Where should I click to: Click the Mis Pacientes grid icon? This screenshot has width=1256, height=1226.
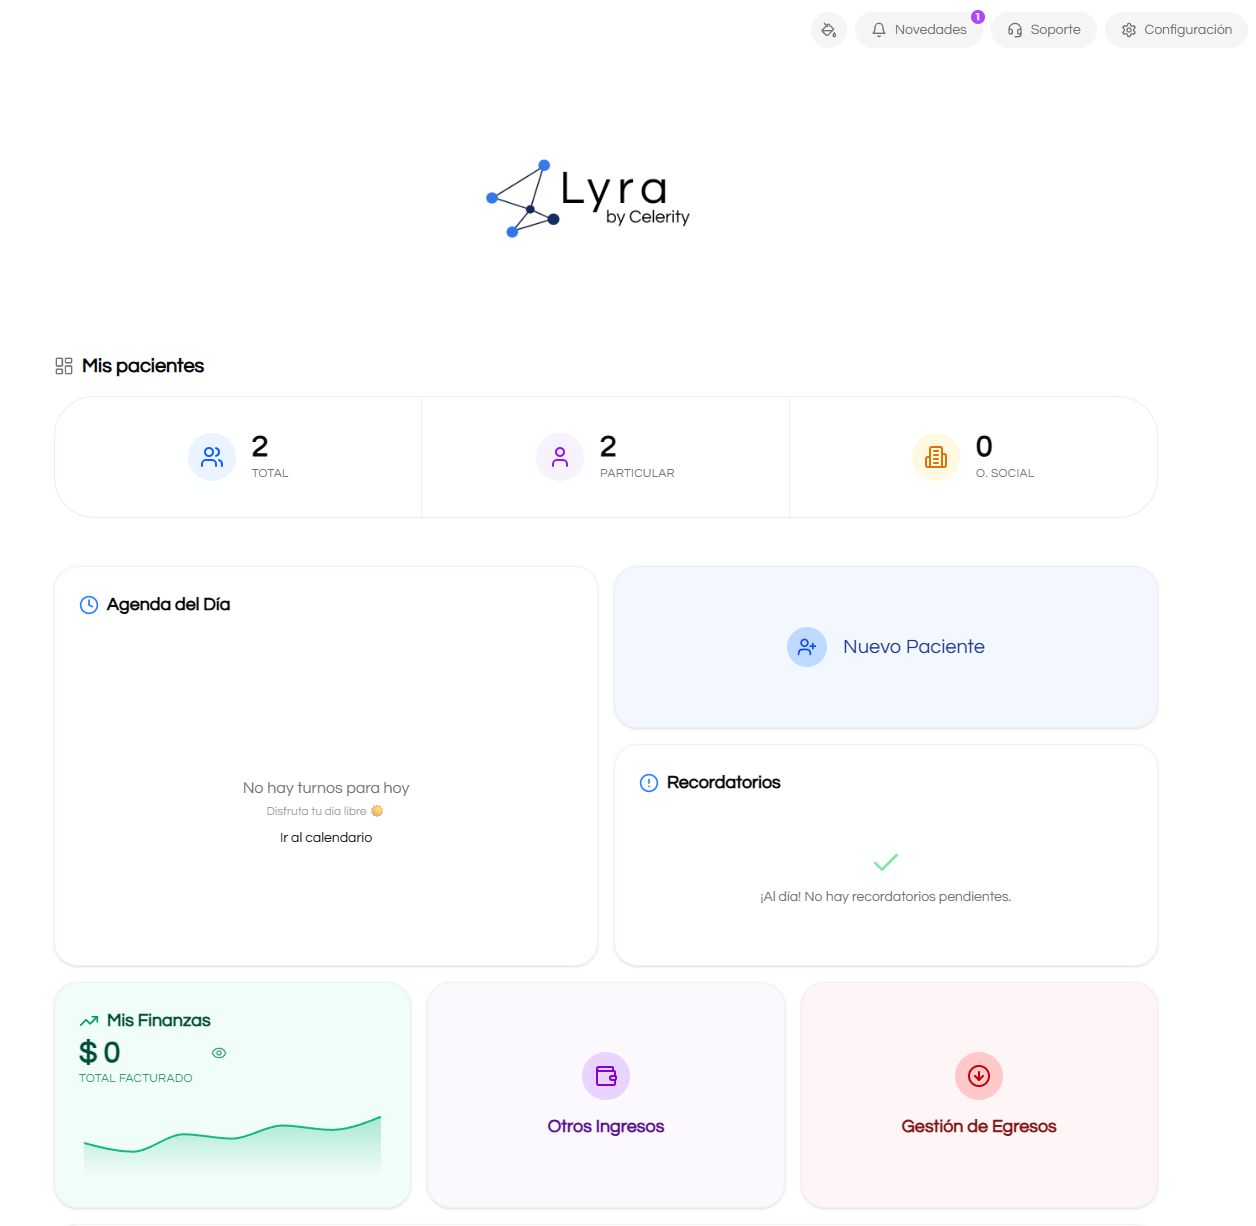coord(63,366)
